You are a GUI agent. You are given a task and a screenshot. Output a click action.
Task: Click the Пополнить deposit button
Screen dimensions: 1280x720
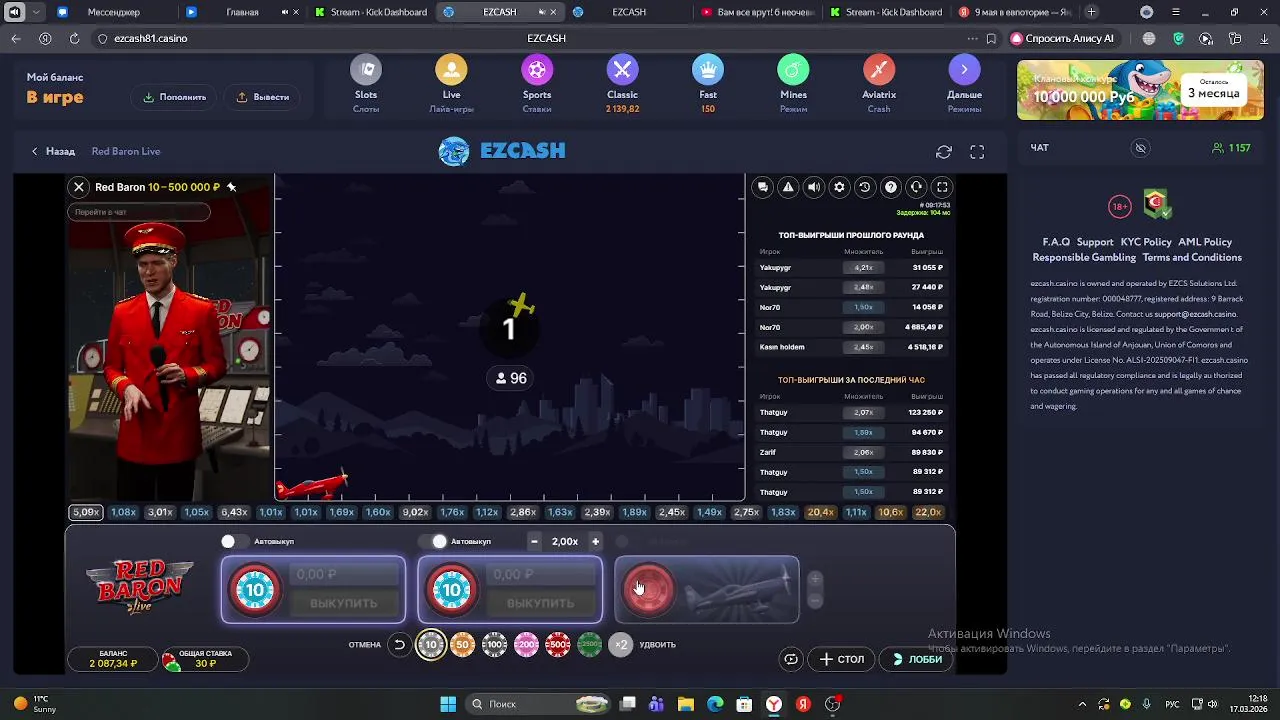pos(175,97)
